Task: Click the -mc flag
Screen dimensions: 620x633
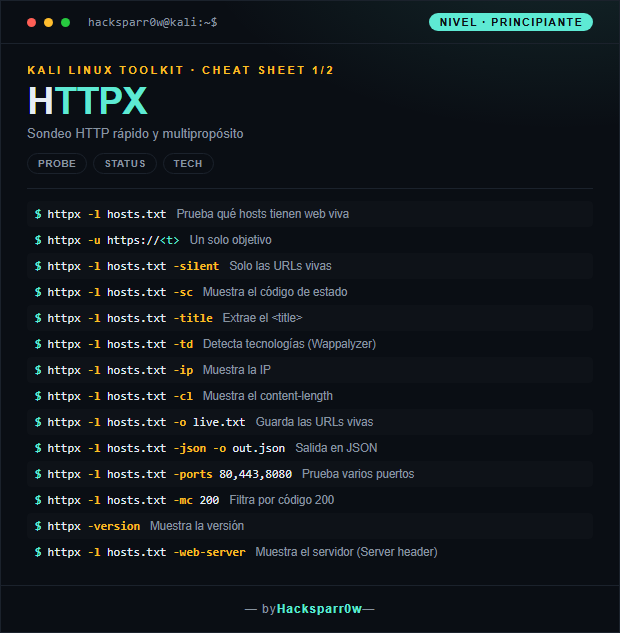Action: [x=183, y=501]
